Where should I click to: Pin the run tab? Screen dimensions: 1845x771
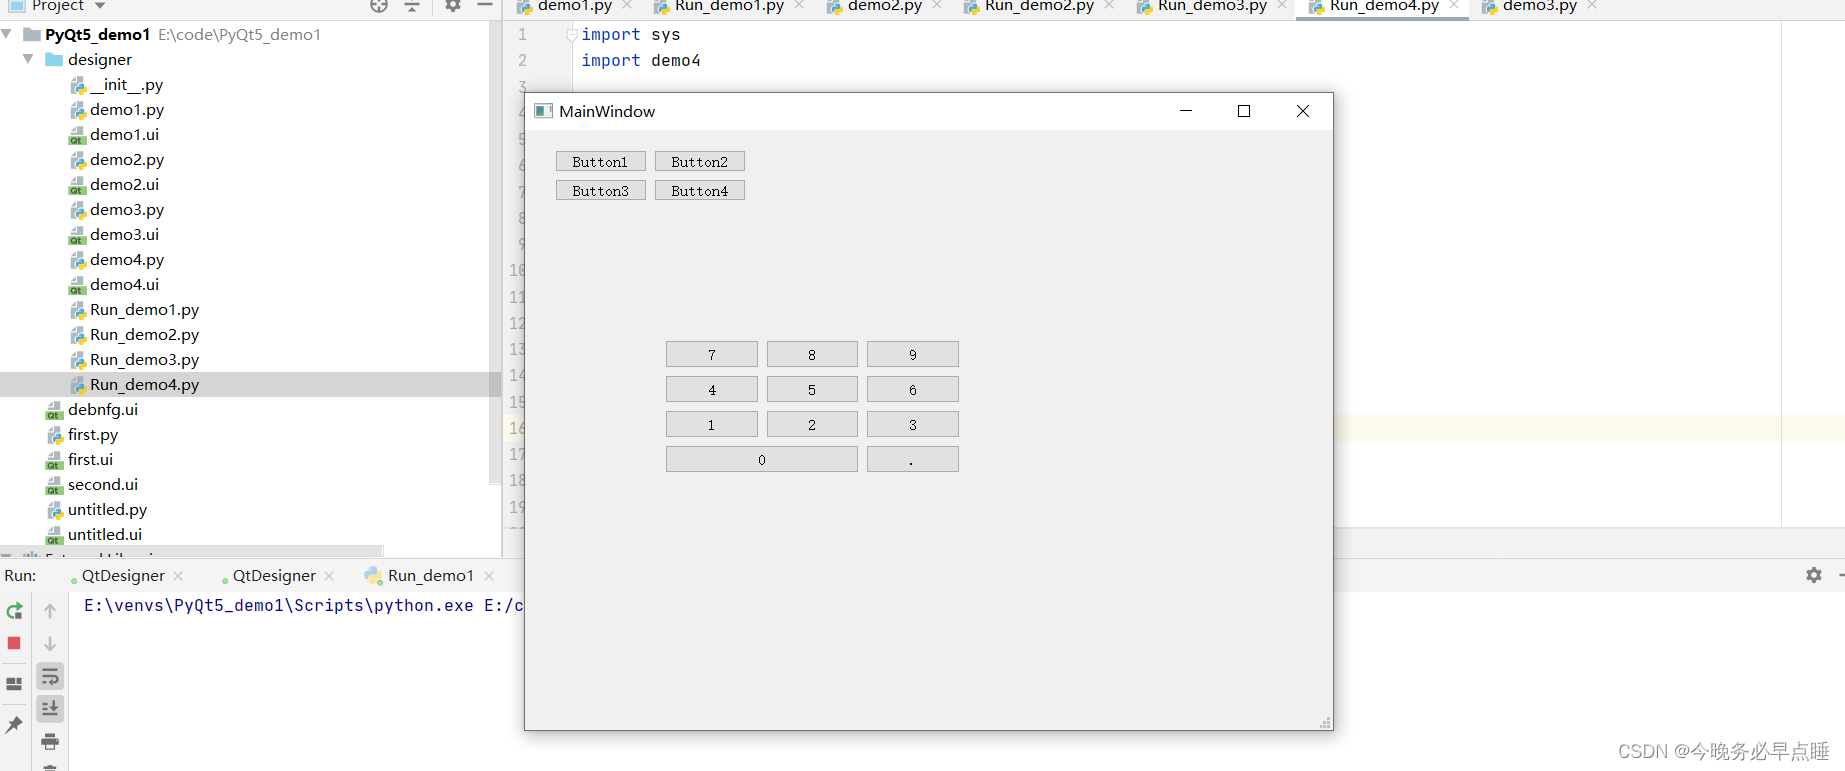coord(14,725)
